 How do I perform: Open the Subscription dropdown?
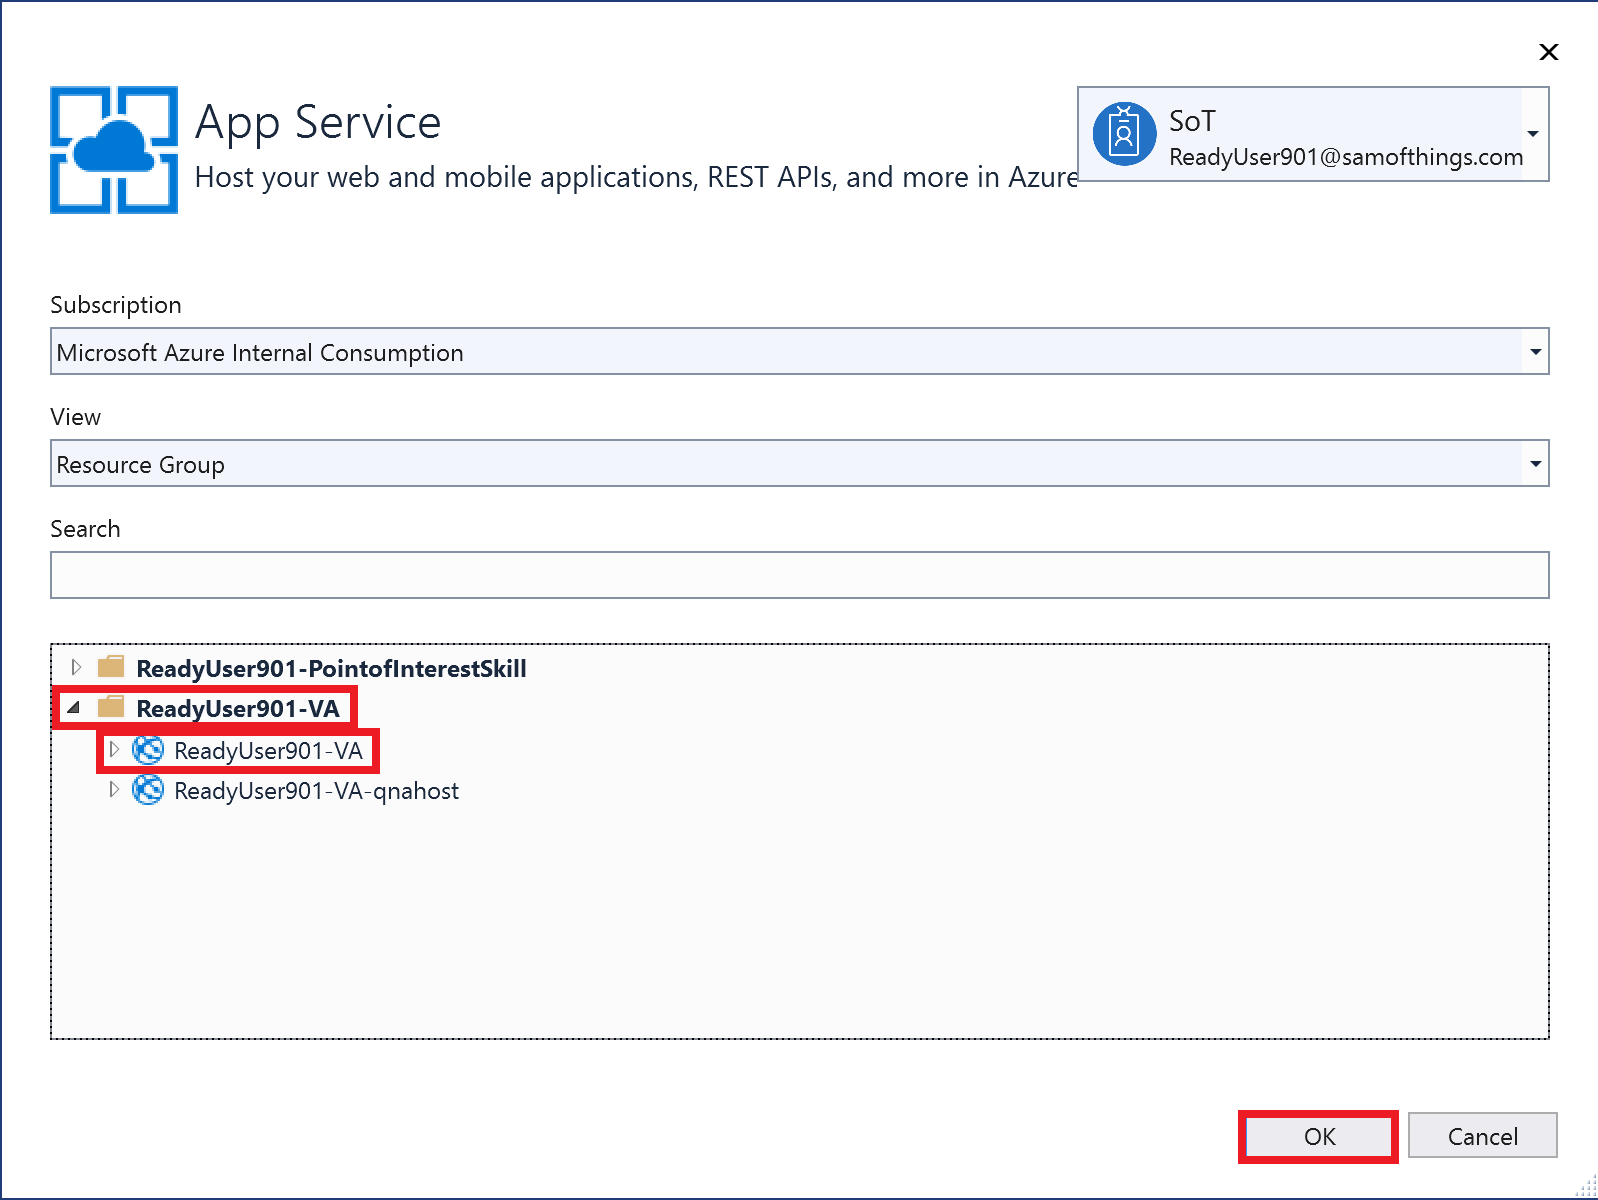(799, 351)
